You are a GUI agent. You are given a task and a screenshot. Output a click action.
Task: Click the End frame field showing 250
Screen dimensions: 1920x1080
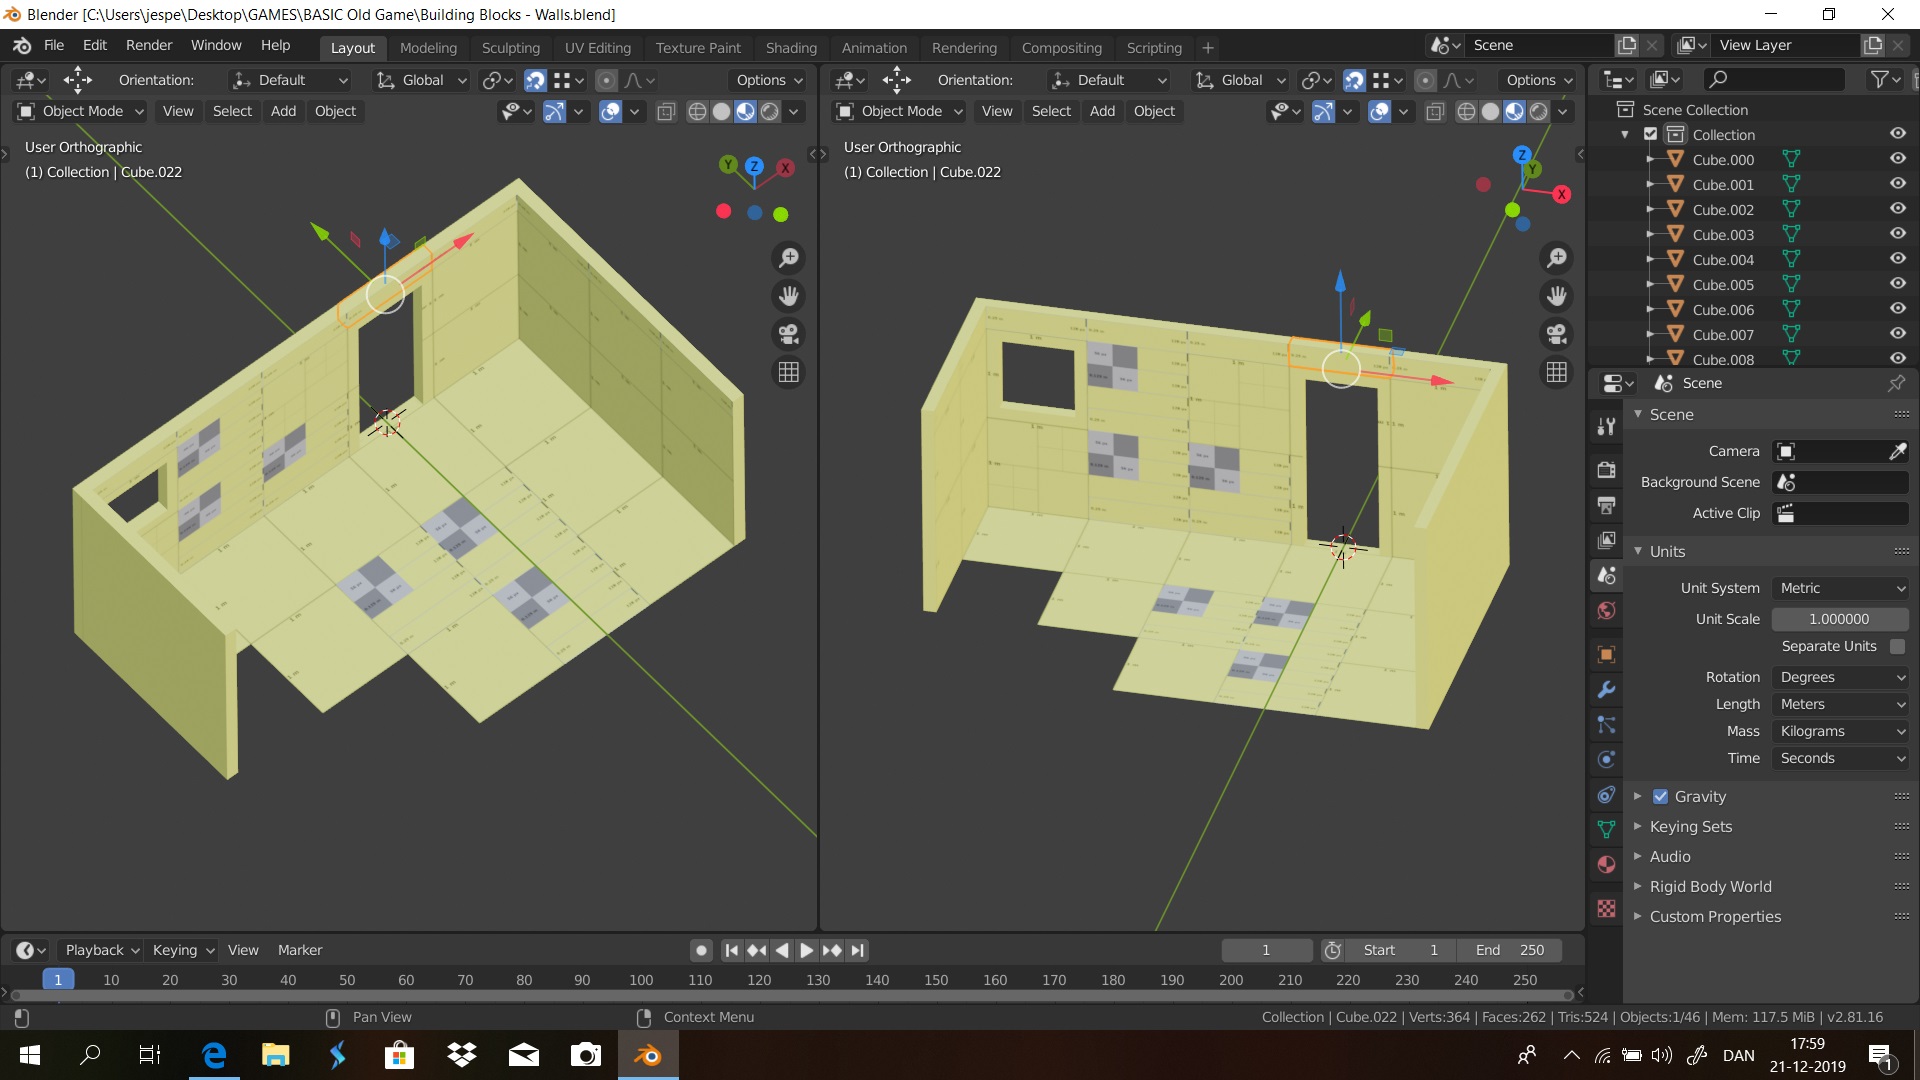pyautogui.click(x=1509, y=950)
